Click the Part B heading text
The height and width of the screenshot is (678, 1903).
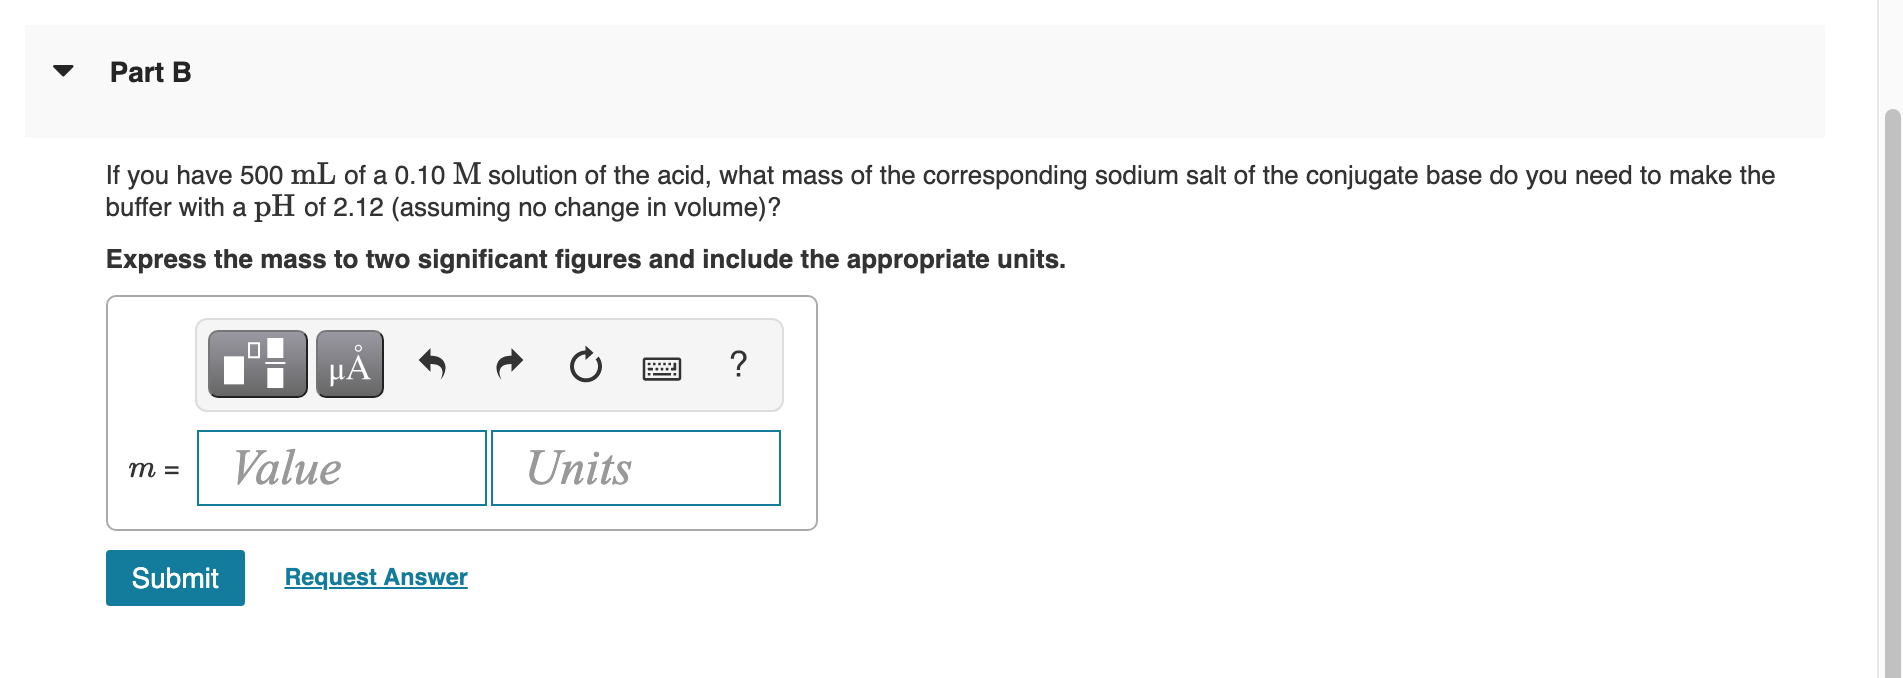click(150, 72)
